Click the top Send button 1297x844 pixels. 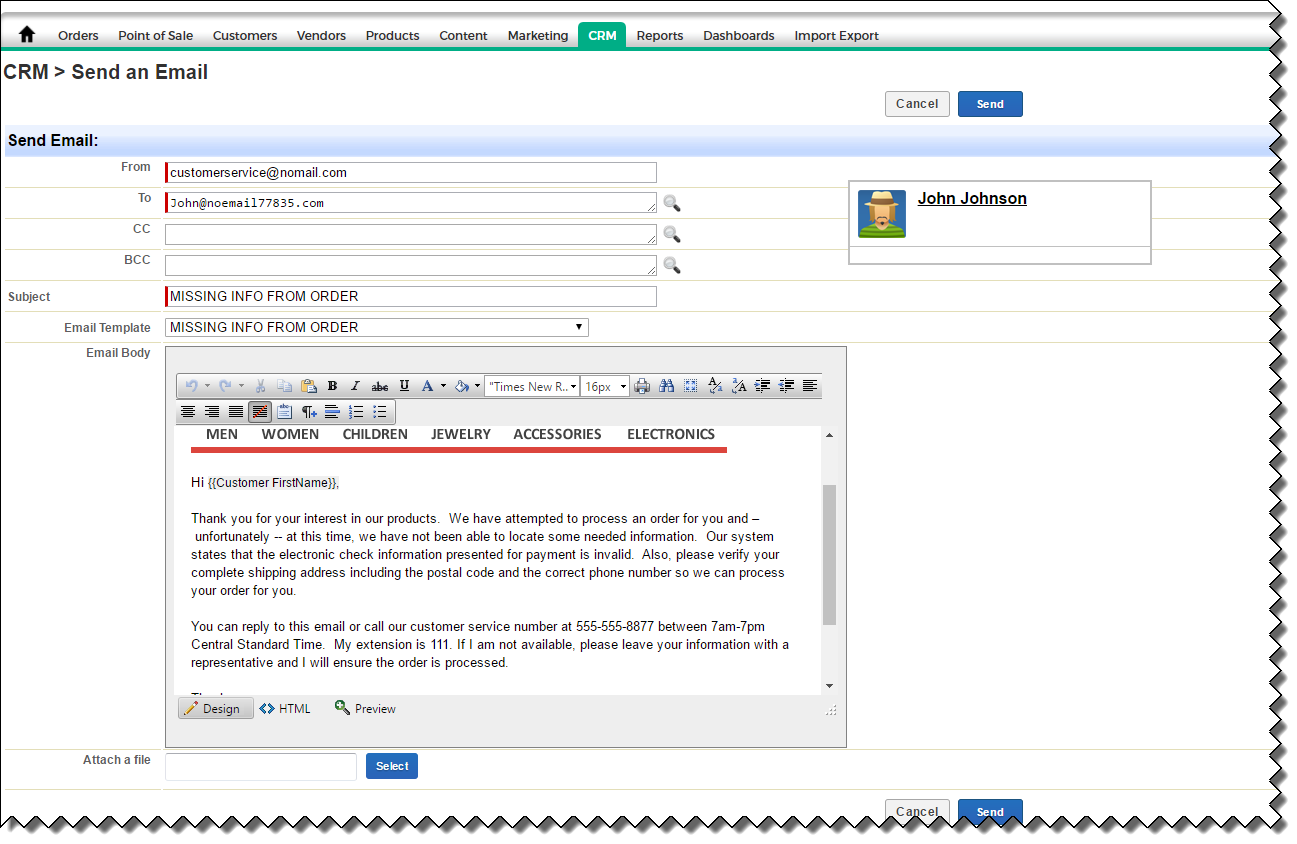pyautogui.click(x=990, y=104)
